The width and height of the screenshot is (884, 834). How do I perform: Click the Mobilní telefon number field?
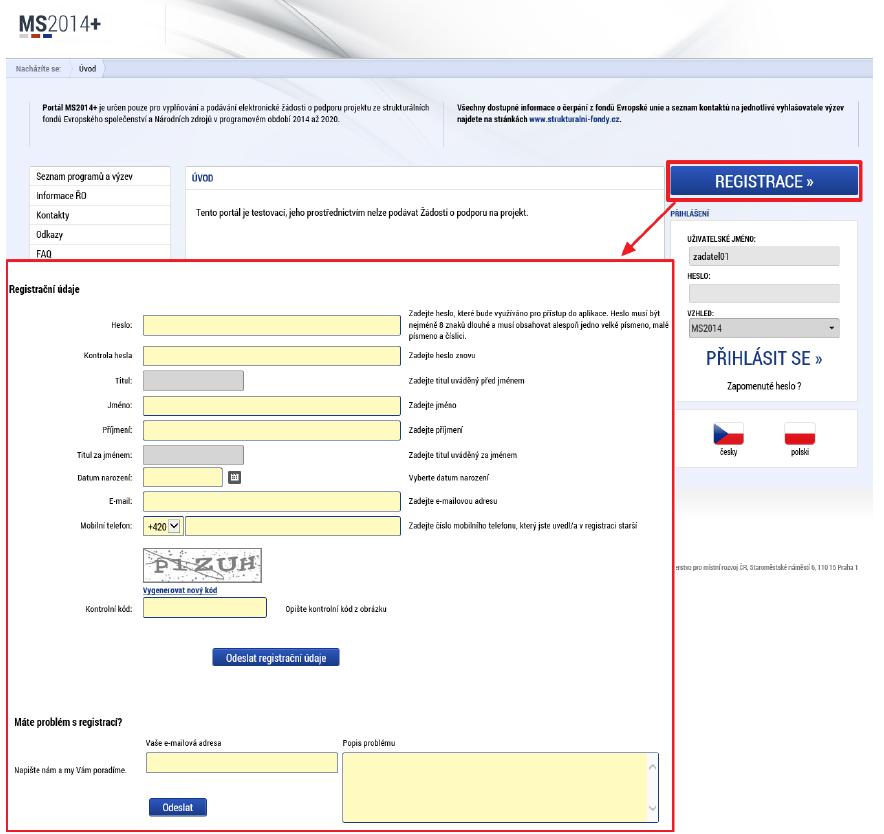(293, 526)
